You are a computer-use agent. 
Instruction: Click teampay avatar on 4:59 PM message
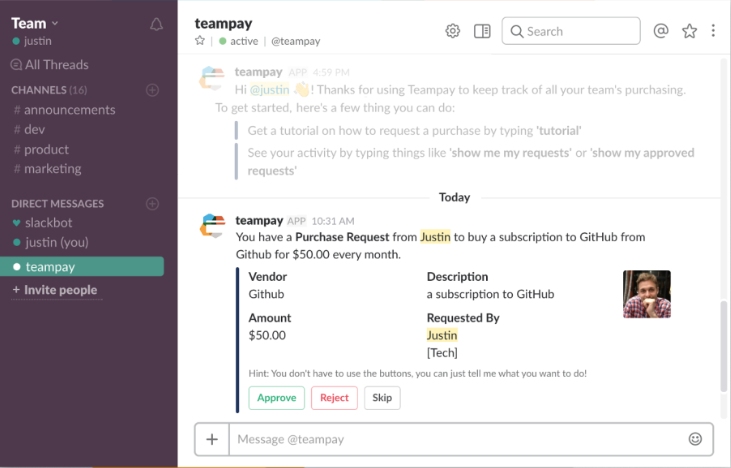212,78
